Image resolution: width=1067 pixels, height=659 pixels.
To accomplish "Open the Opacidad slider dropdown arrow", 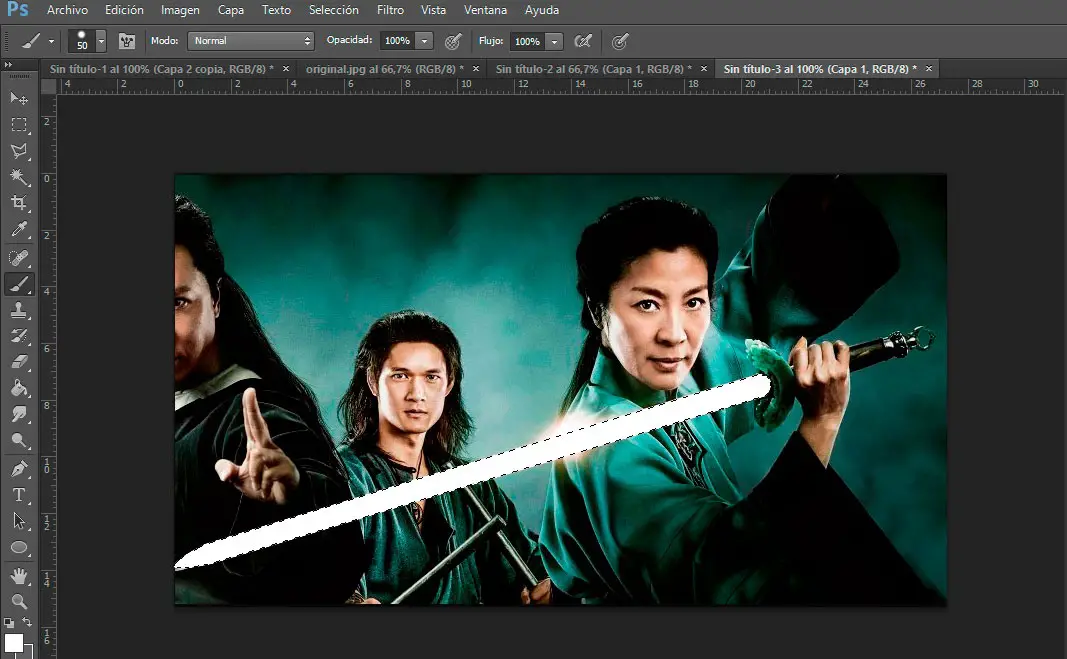I will tap(424, 41).
